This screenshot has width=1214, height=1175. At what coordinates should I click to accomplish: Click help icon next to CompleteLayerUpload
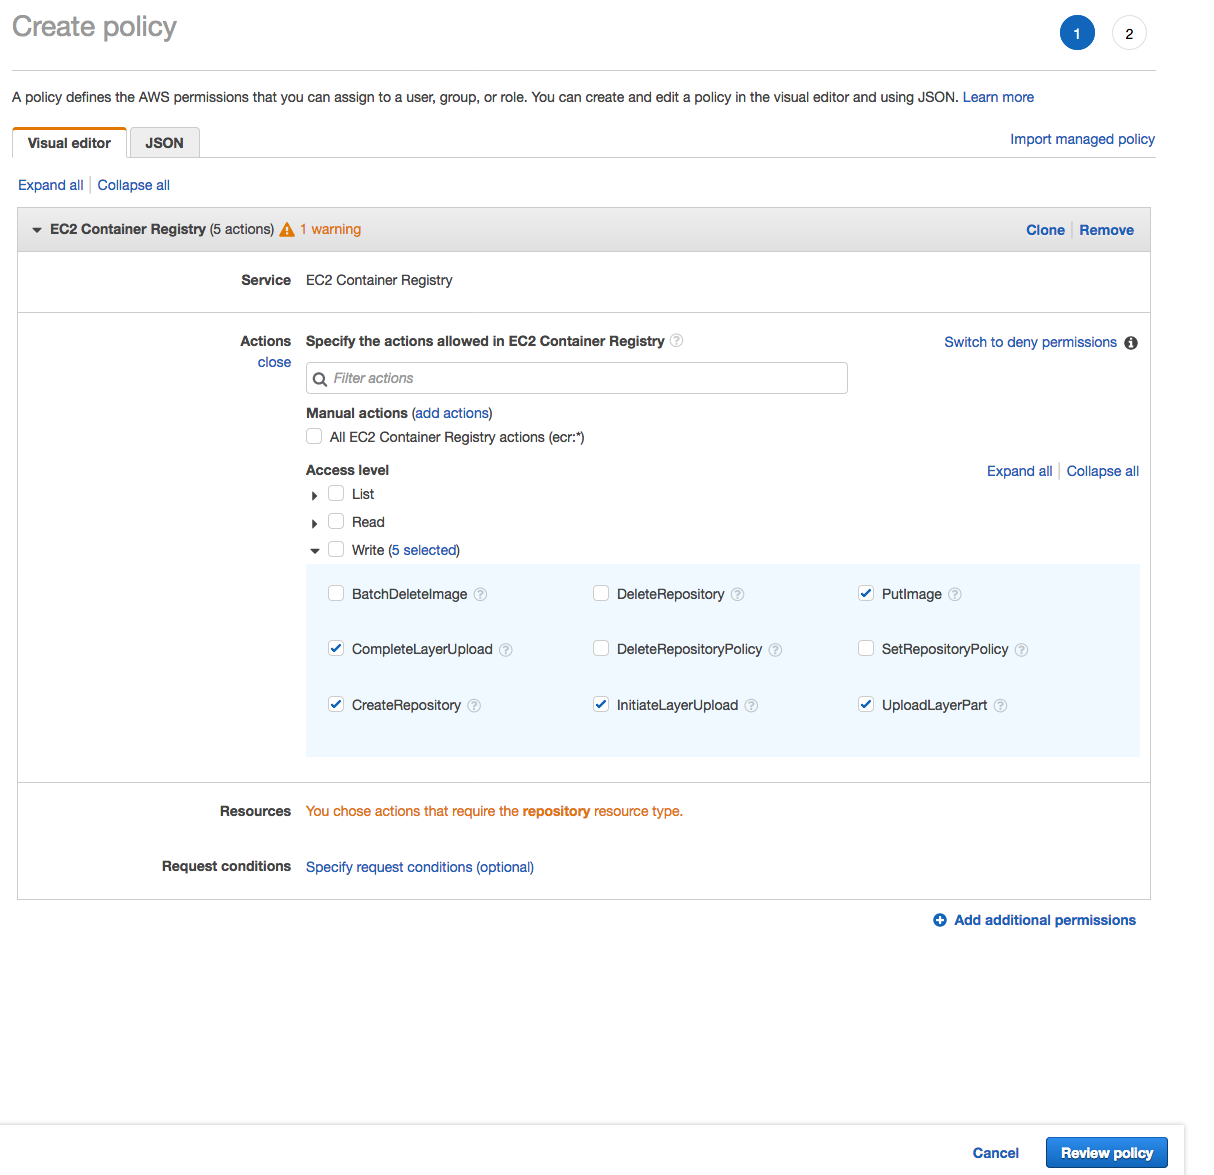[x=506, y=650]
